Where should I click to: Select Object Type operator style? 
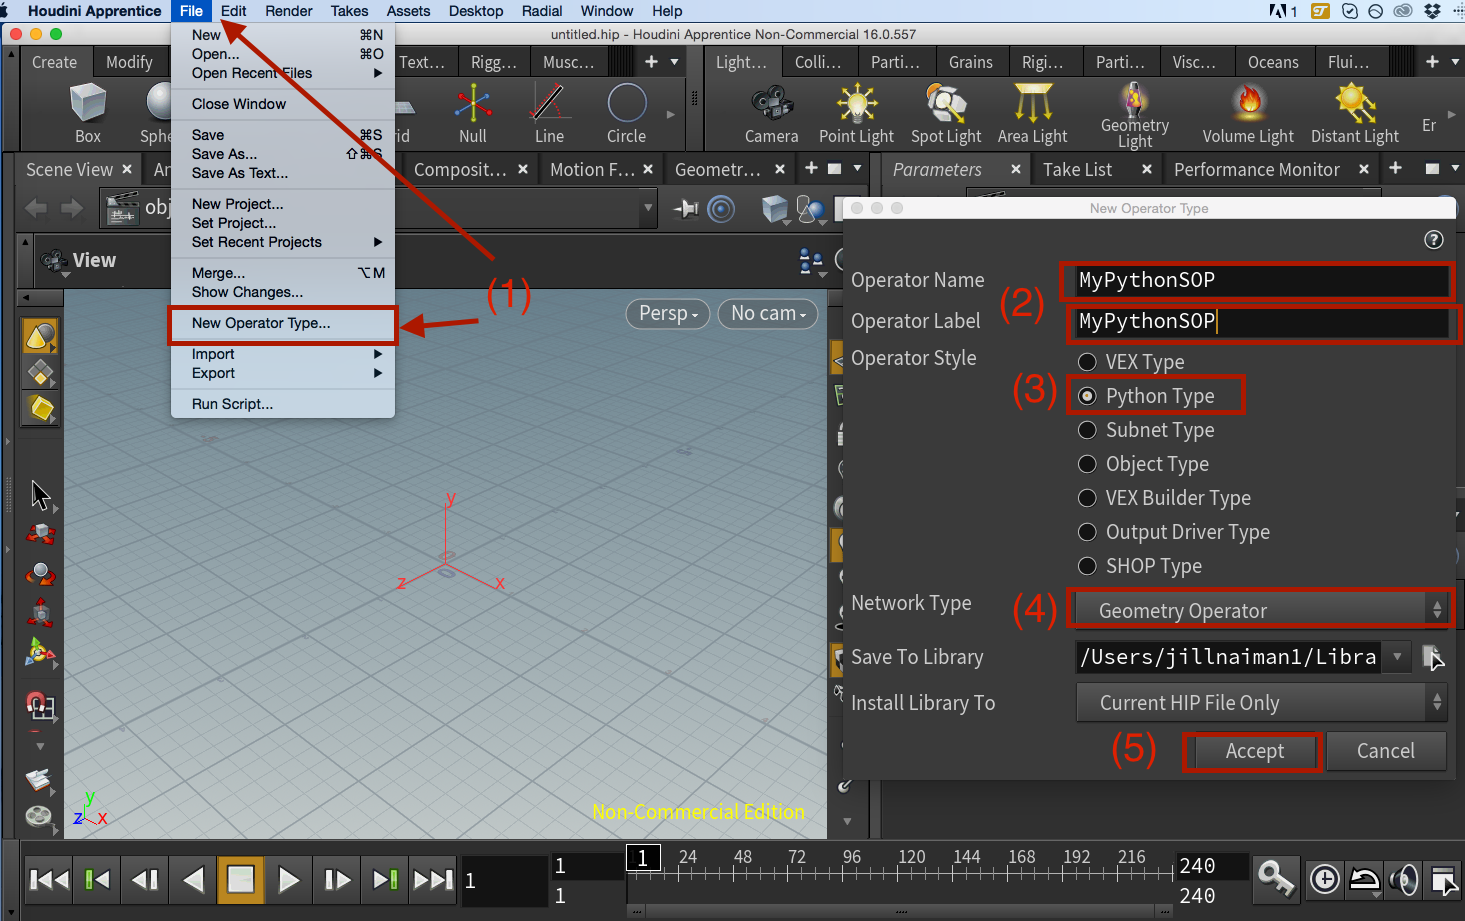pos(1087,464)
